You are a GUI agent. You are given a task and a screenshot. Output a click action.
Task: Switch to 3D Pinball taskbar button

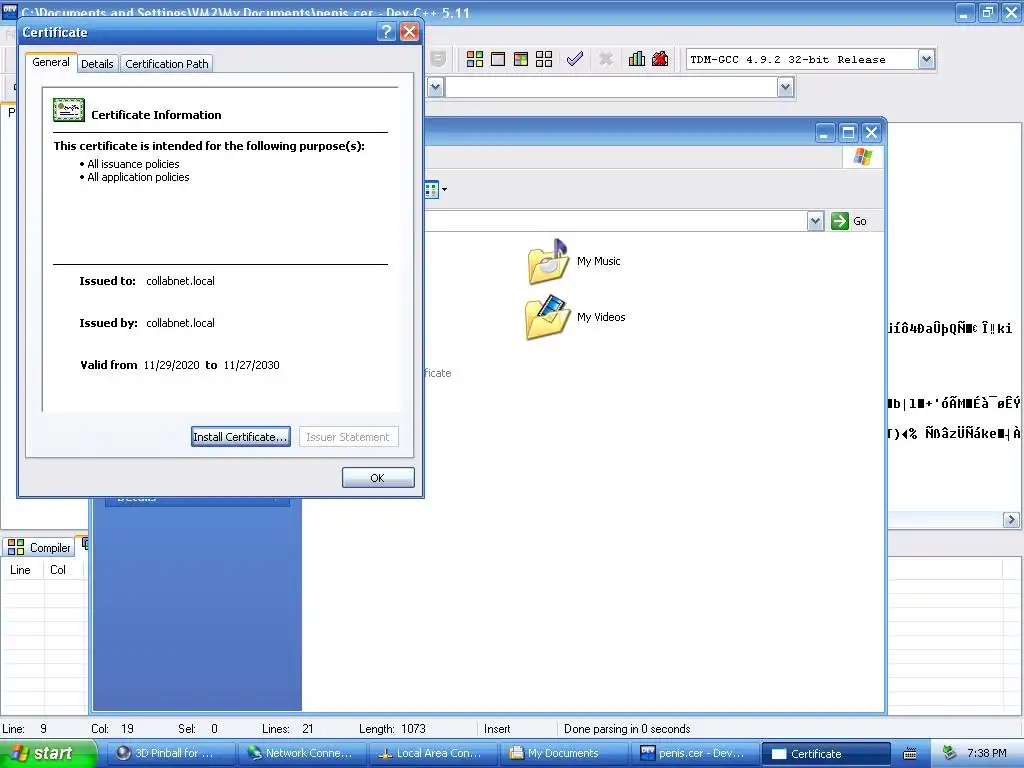click(170, 753)
